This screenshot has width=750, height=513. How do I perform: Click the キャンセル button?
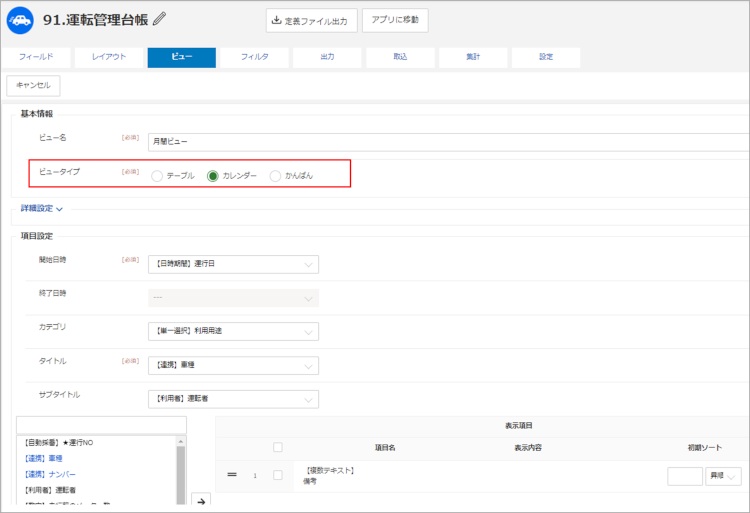pos(33,86)
